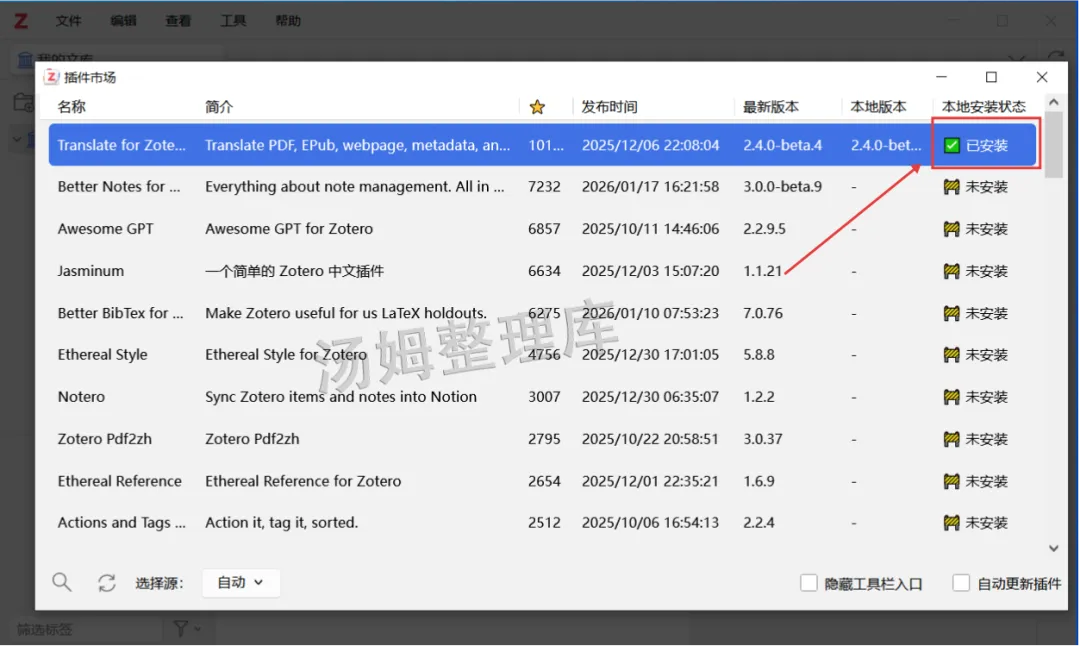
Task: Click description 一个简单的 Zotero 中文插件
Action: point(295,271)
